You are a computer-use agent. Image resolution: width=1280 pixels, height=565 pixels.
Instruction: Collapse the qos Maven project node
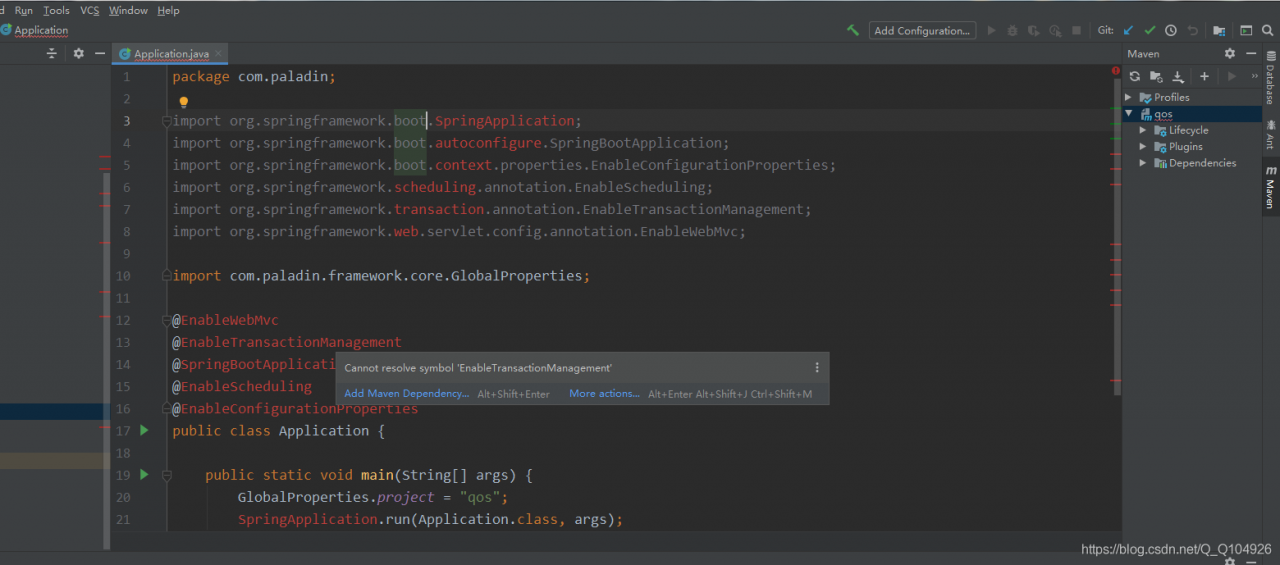point(1129,114)
